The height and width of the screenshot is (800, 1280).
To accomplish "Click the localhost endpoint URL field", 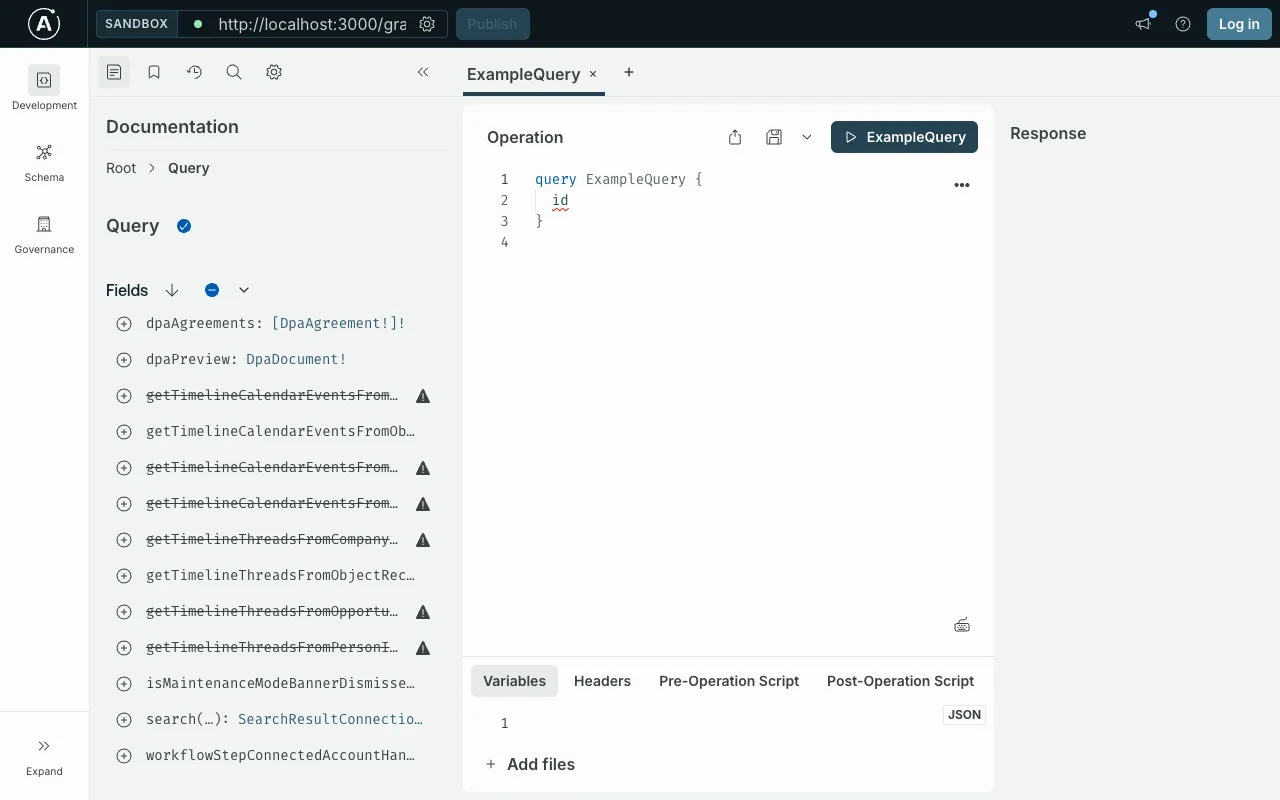I will (x=311, y=24).
